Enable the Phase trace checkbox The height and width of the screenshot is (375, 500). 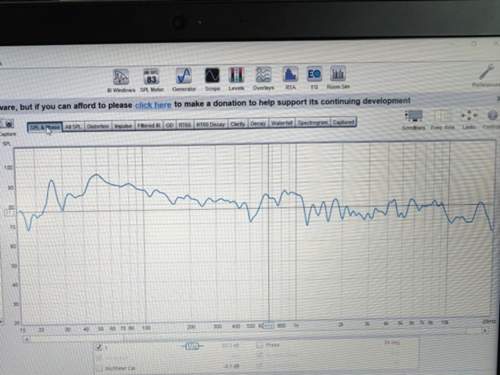click(260, 345)
